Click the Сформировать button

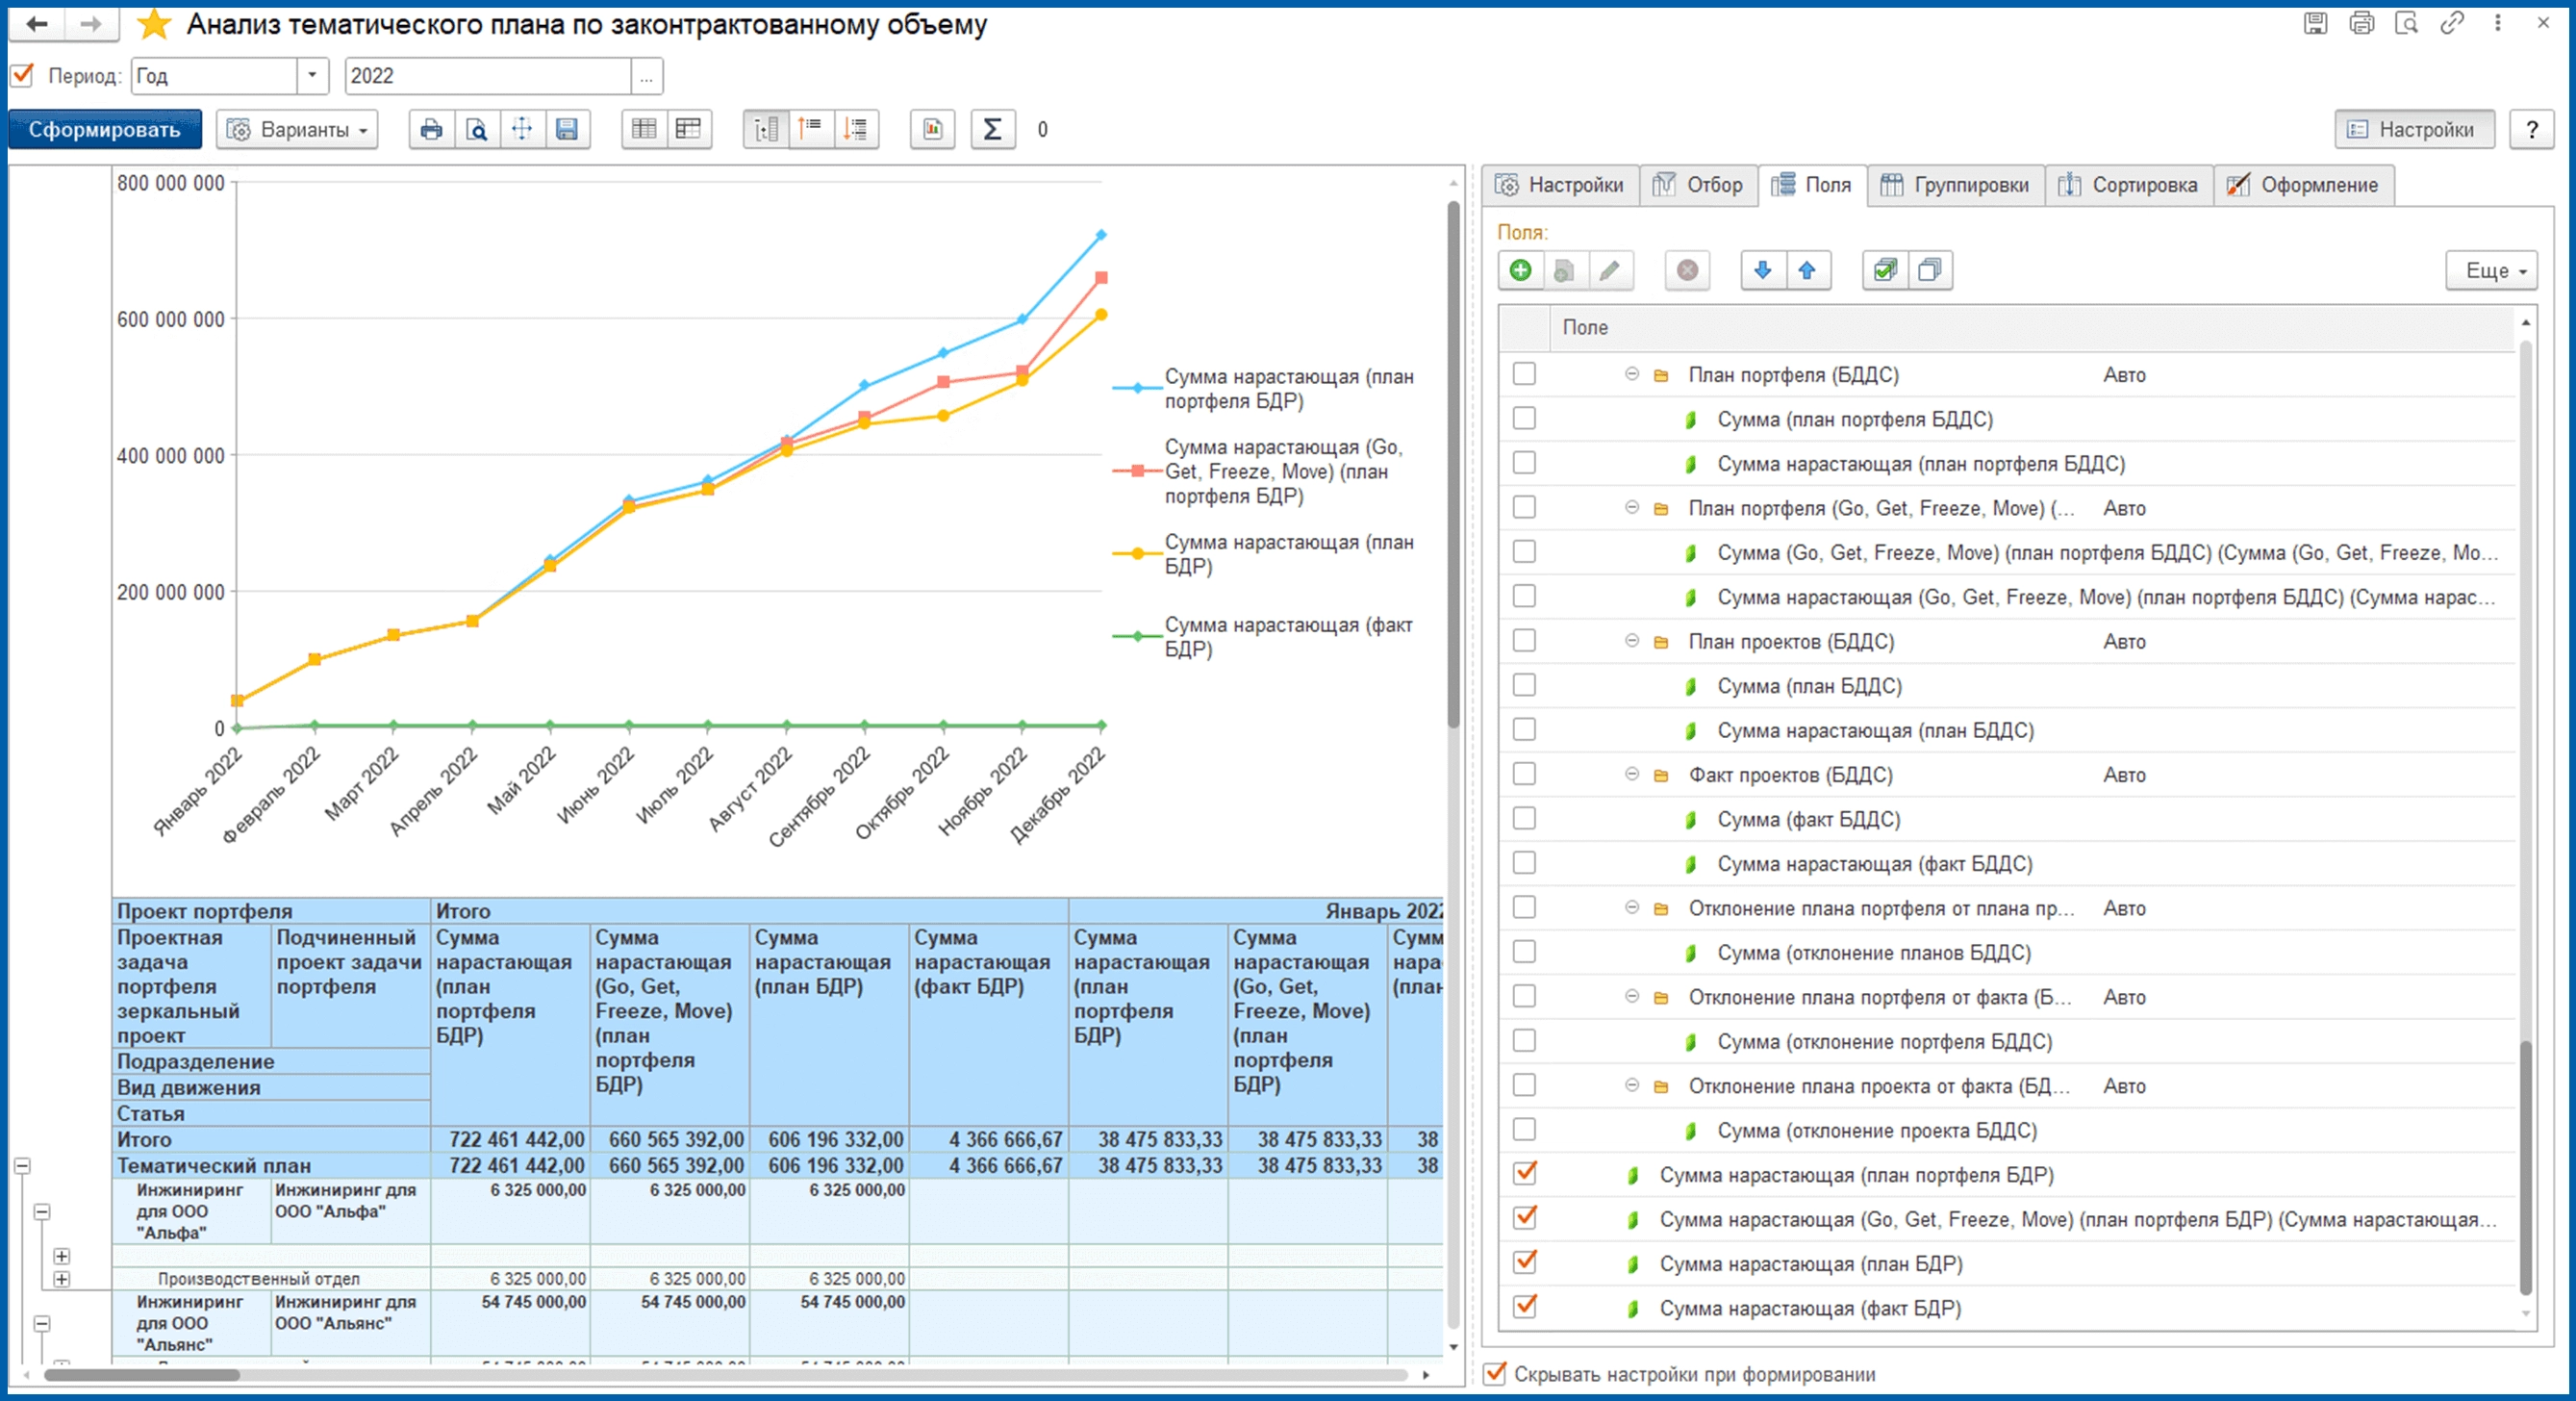pyautogui.click(x=104, y=129)
